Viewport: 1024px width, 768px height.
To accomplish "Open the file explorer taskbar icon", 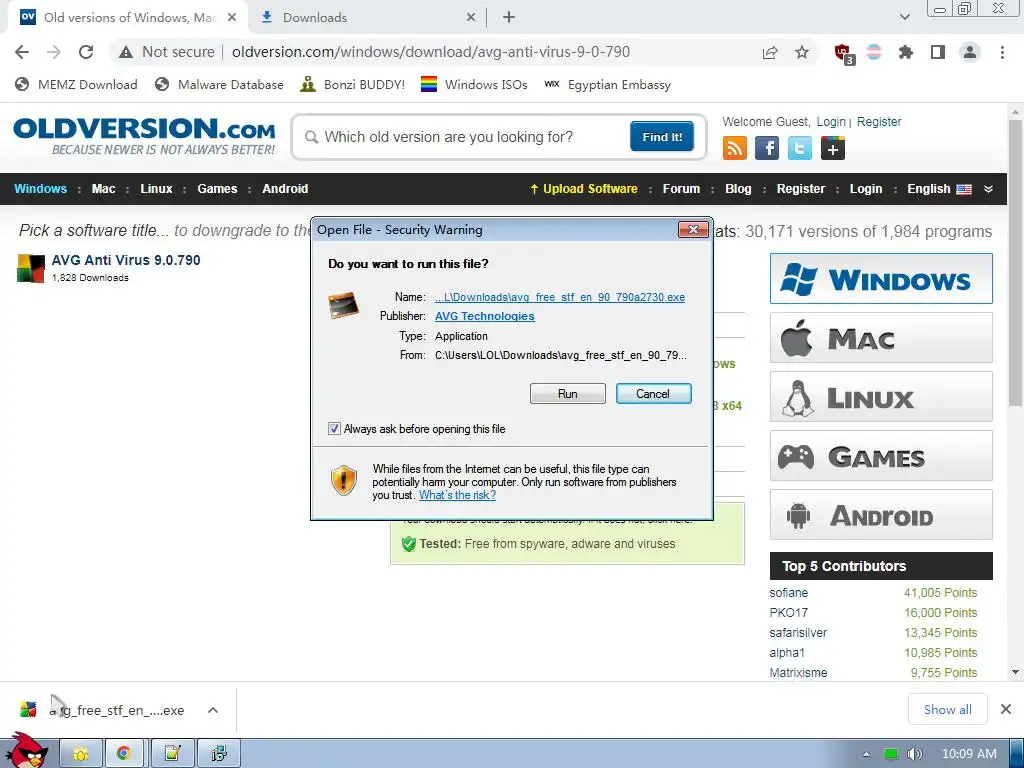I will point(81,754).
